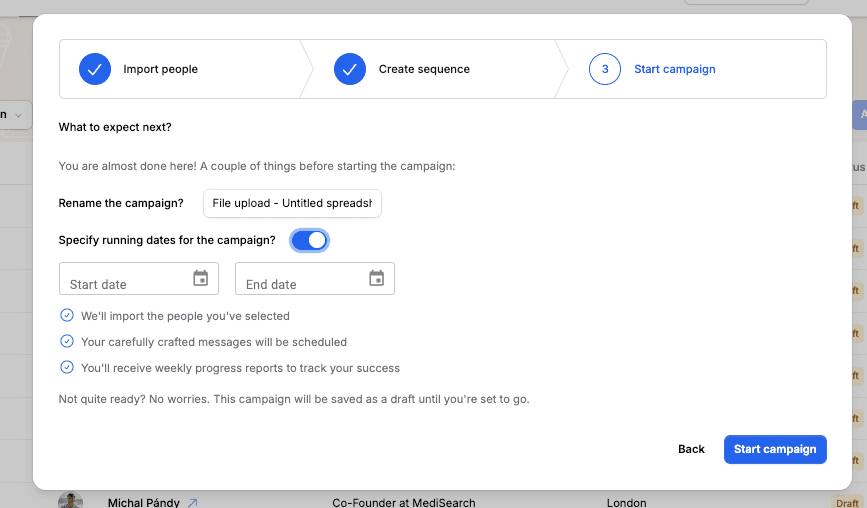
Task: Open the Start date calendar picker icon
Action: 201,278
